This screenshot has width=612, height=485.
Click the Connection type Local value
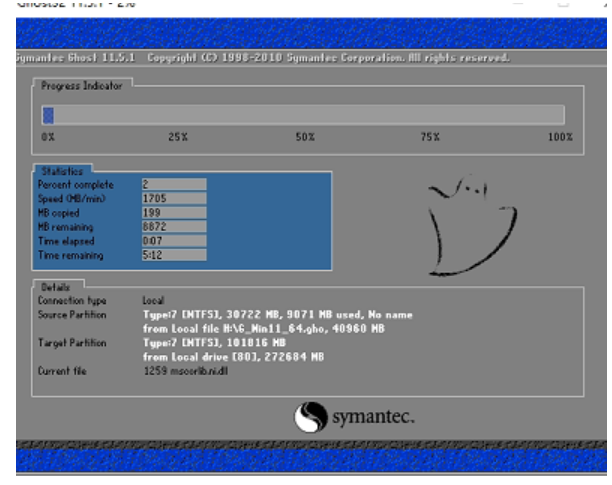(x=153, y=300)
